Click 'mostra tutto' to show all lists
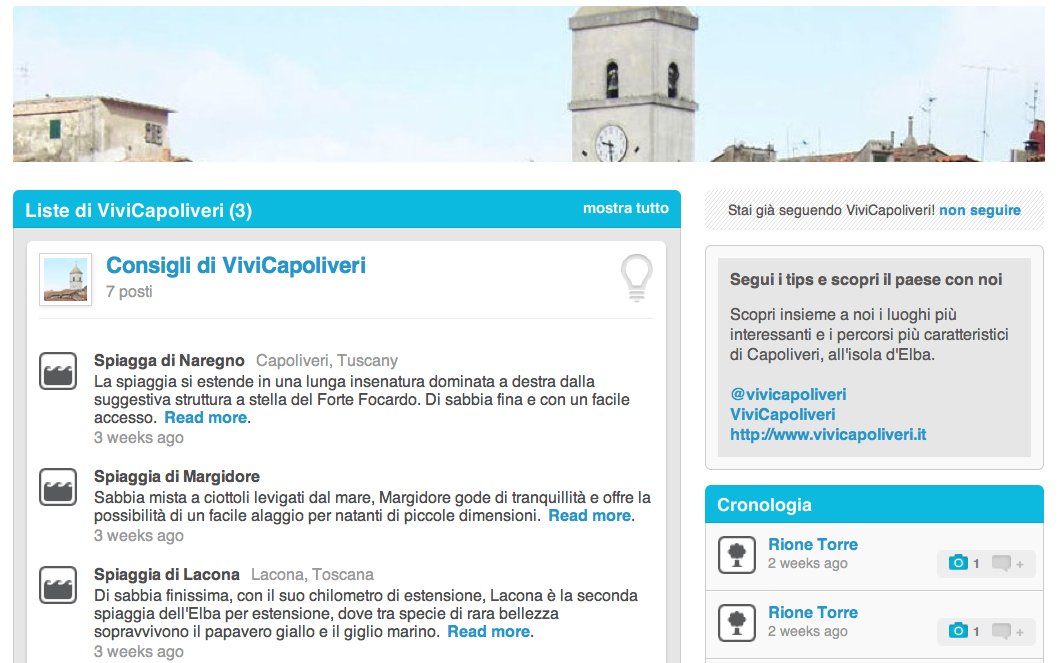1059x663 pixels. [x=626, y=209]
